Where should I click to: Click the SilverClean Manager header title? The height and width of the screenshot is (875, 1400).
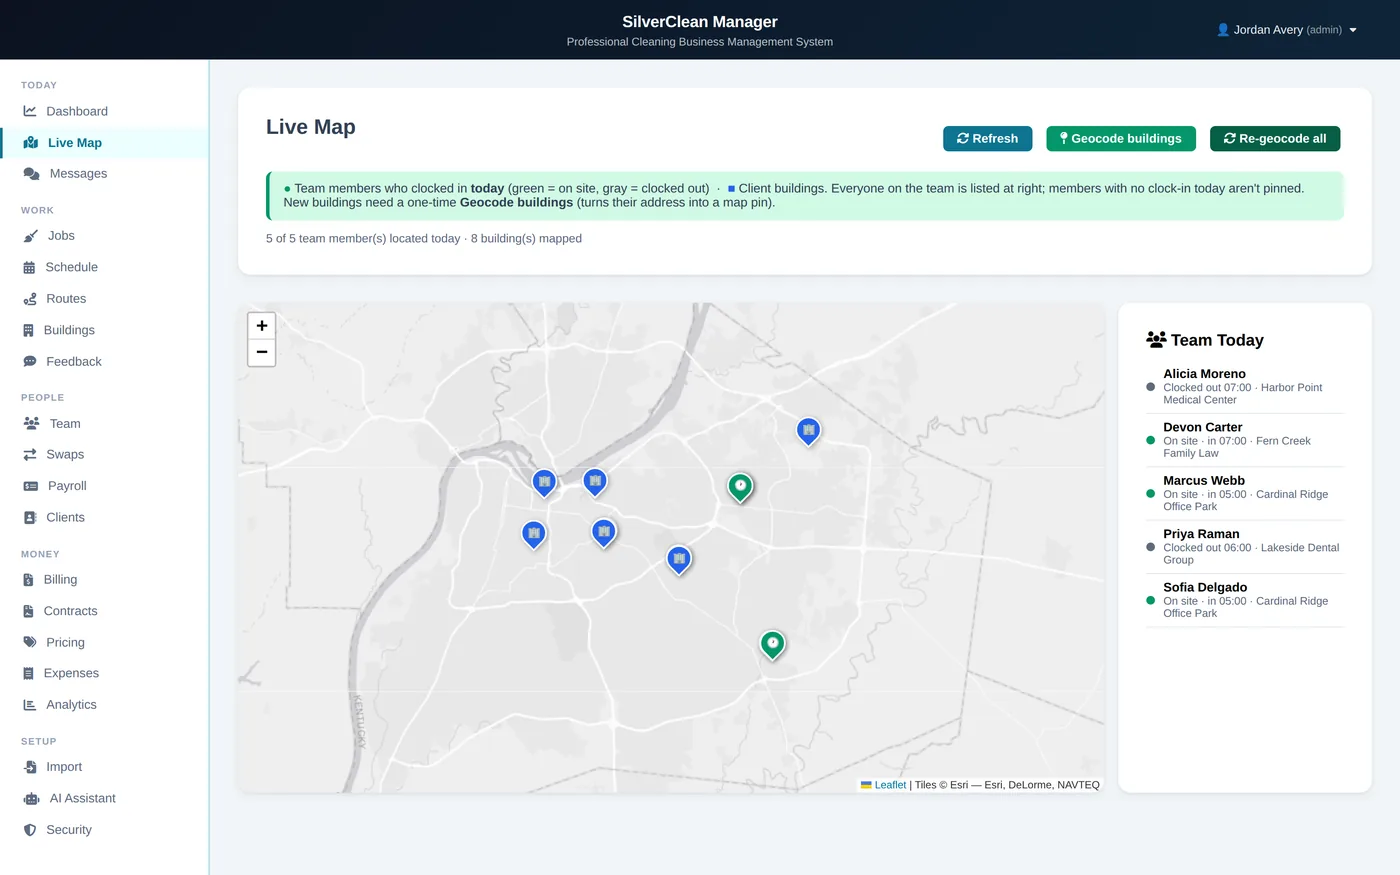pyautogui.click(x=700, y=22)
